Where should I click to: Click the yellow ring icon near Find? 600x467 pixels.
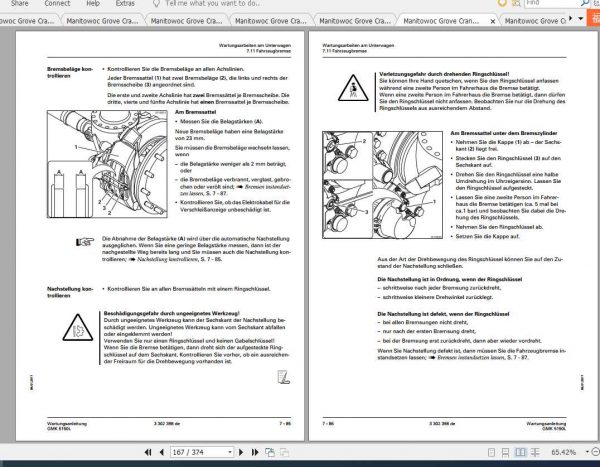[502, 3]
